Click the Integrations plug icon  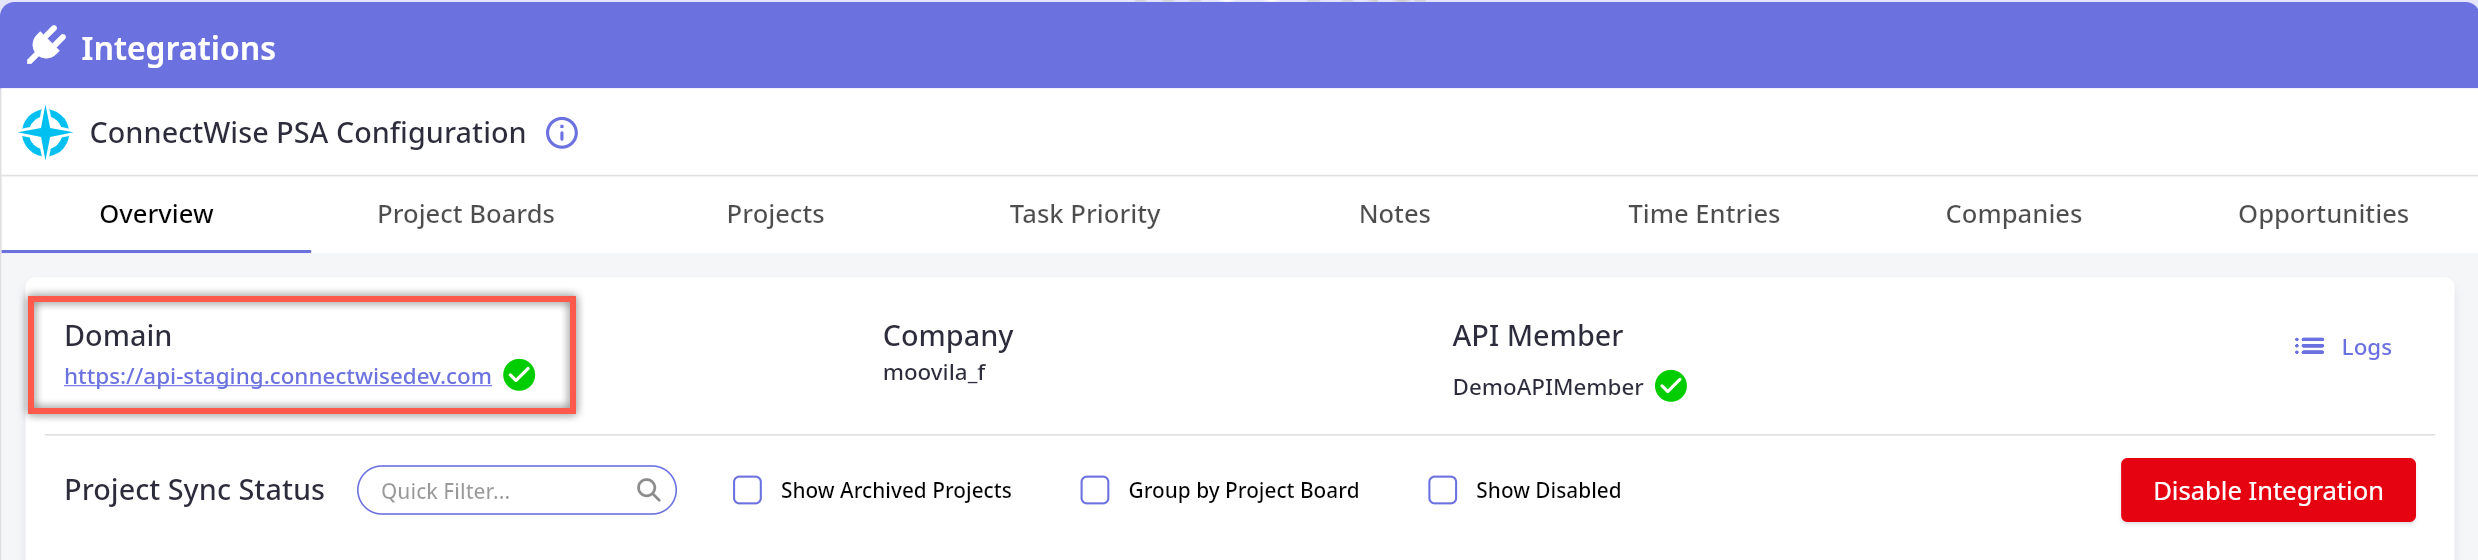[x=46, y=46]
